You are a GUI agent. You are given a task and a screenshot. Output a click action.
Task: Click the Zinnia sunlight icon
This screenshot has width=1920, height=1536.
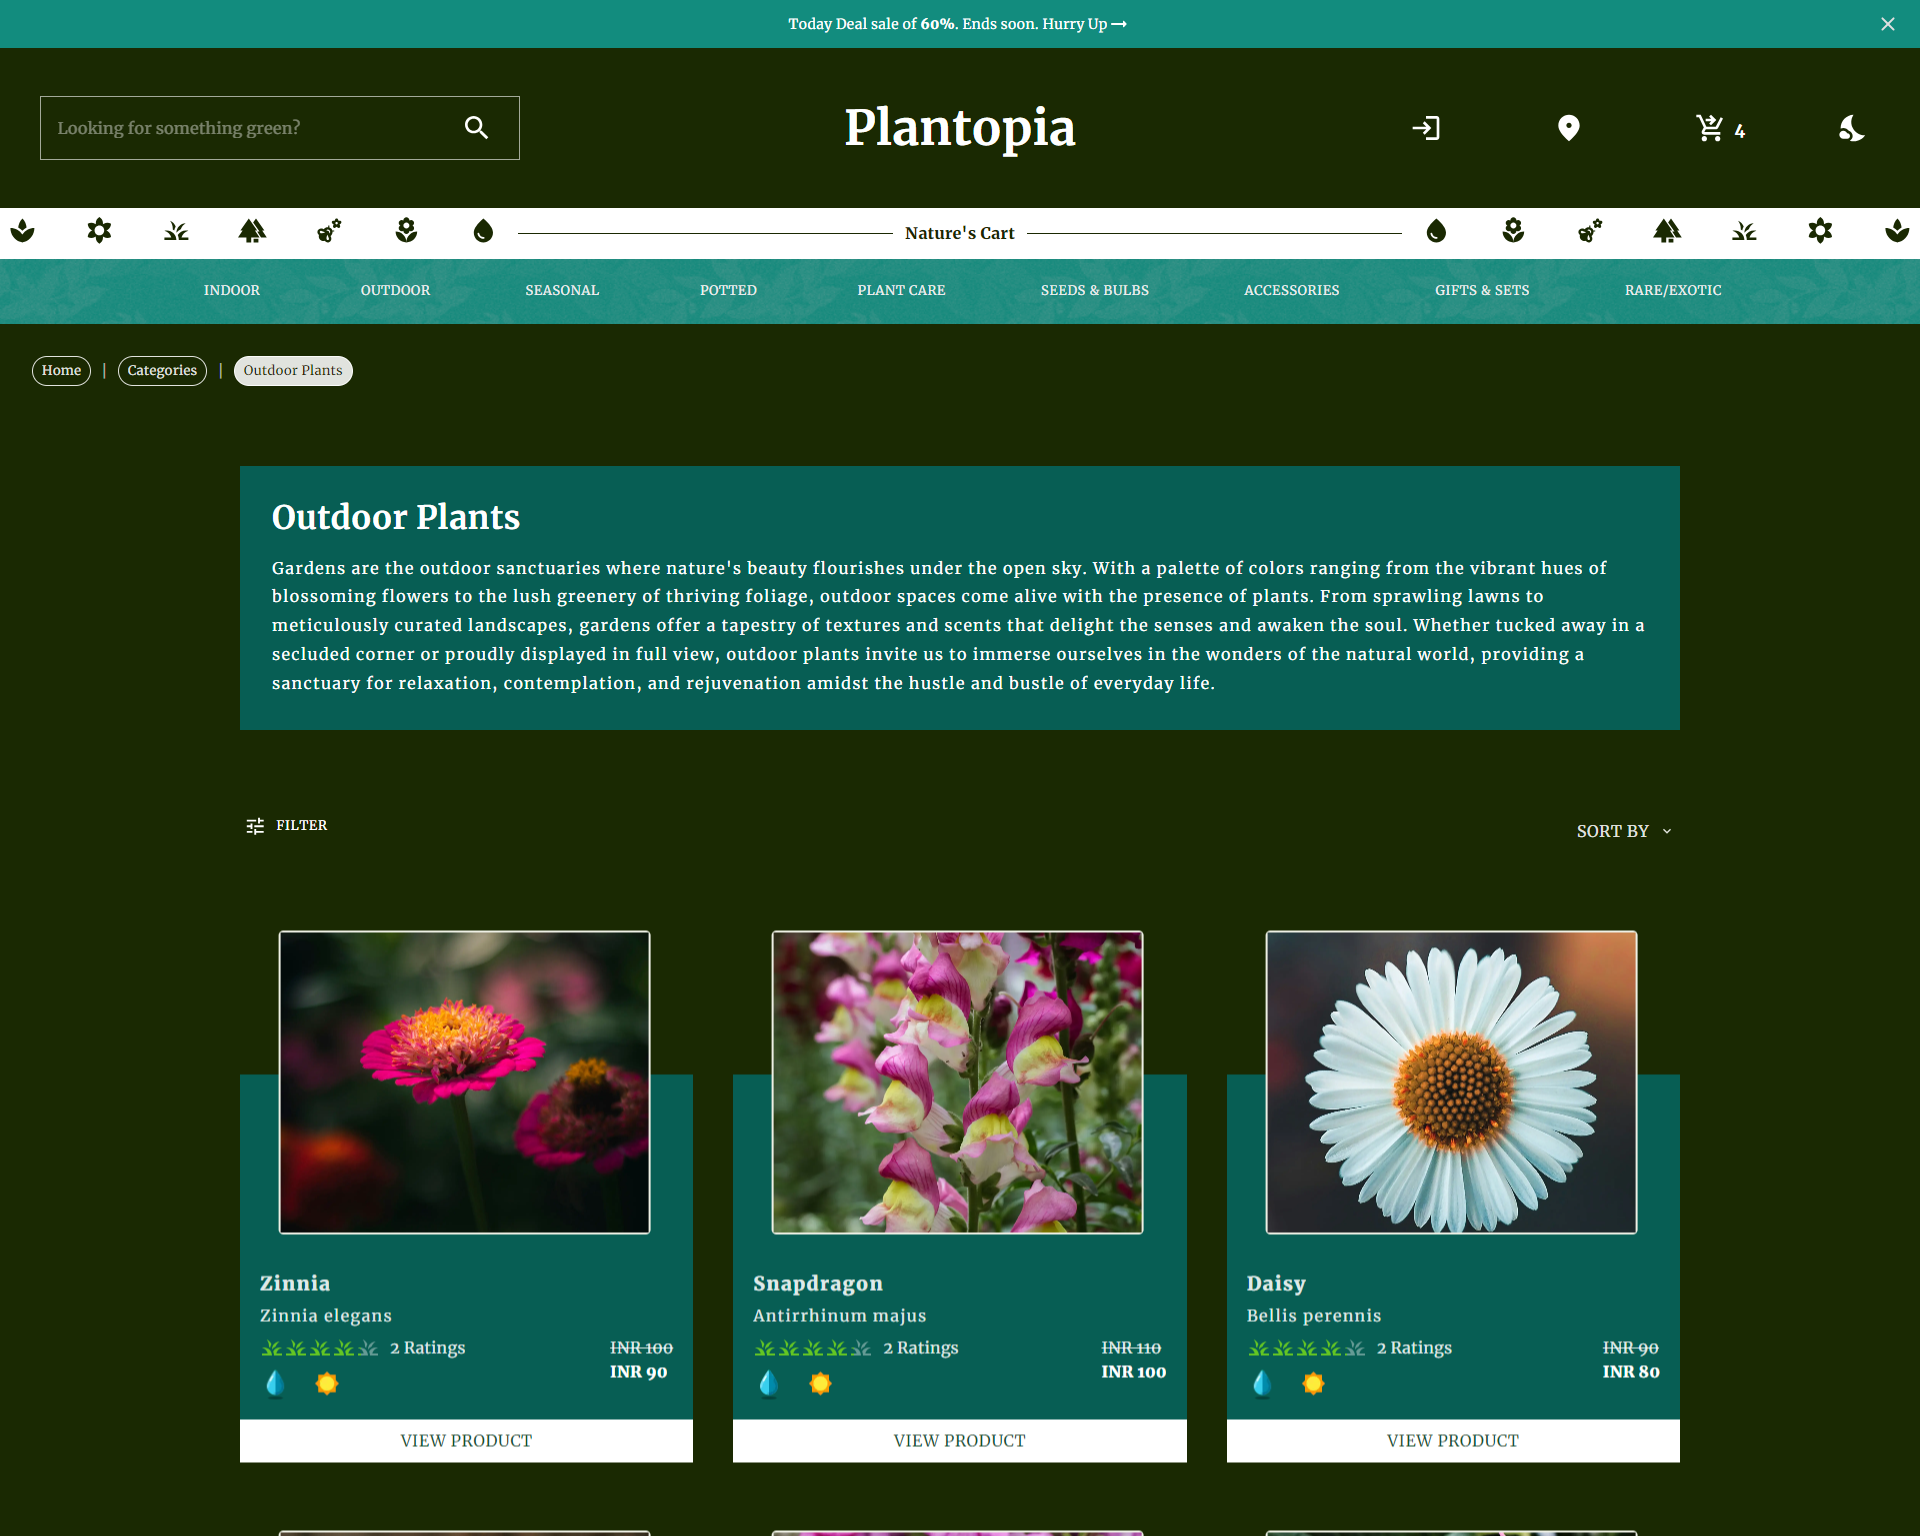(x=327, y=1384)
